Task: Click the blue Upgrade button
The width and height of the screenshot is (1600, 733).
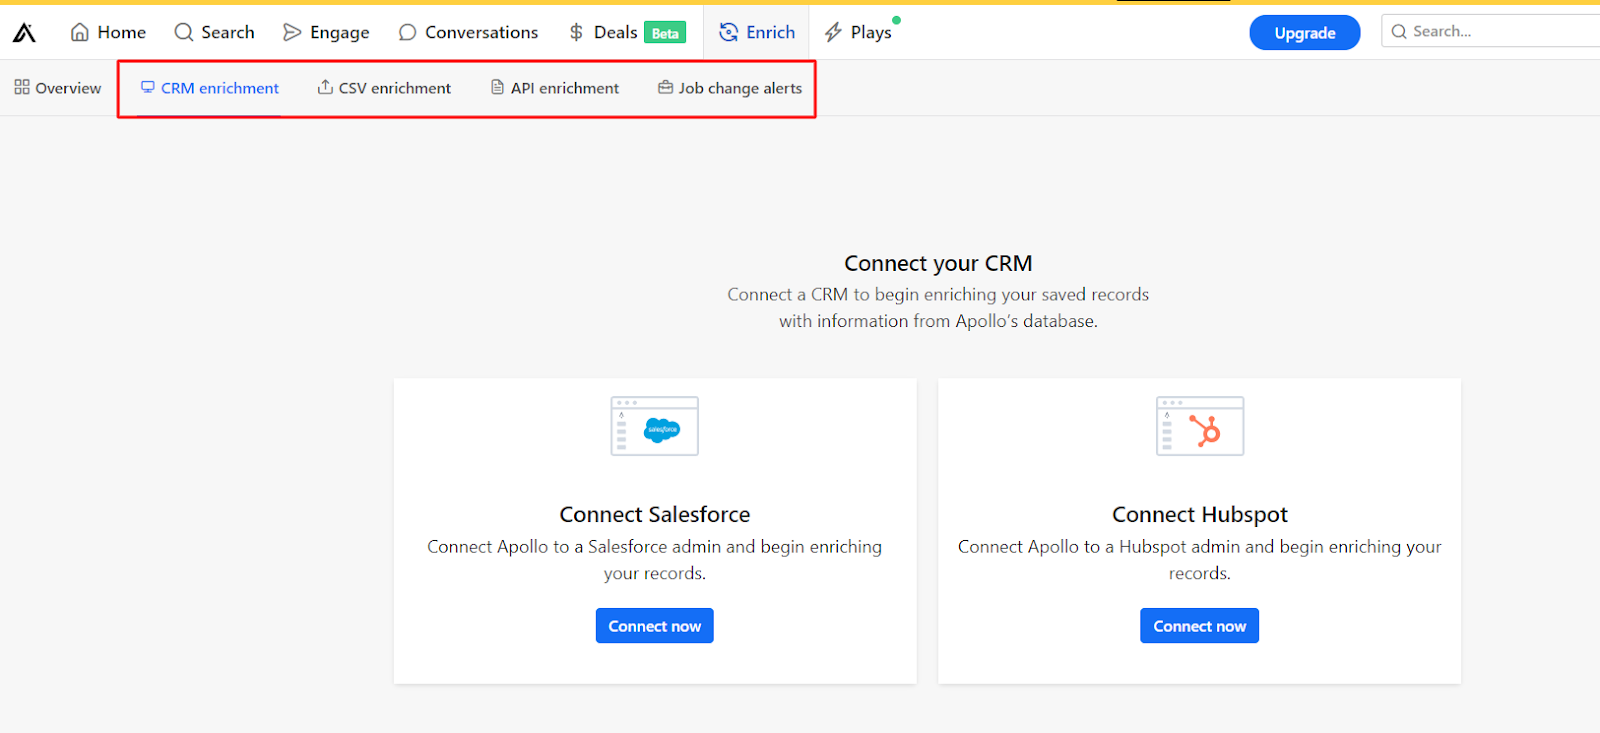Action: 1305,33
